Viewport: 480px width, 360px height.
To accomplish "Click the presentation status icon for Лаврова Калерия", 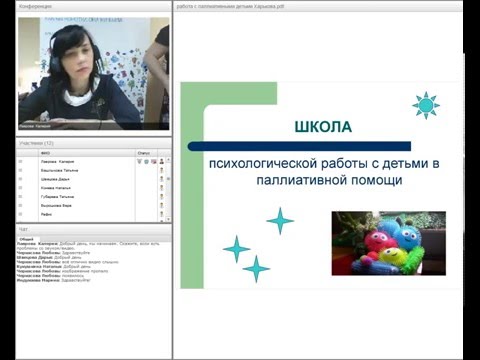I will pyautogui.click(x=153, y=161).
